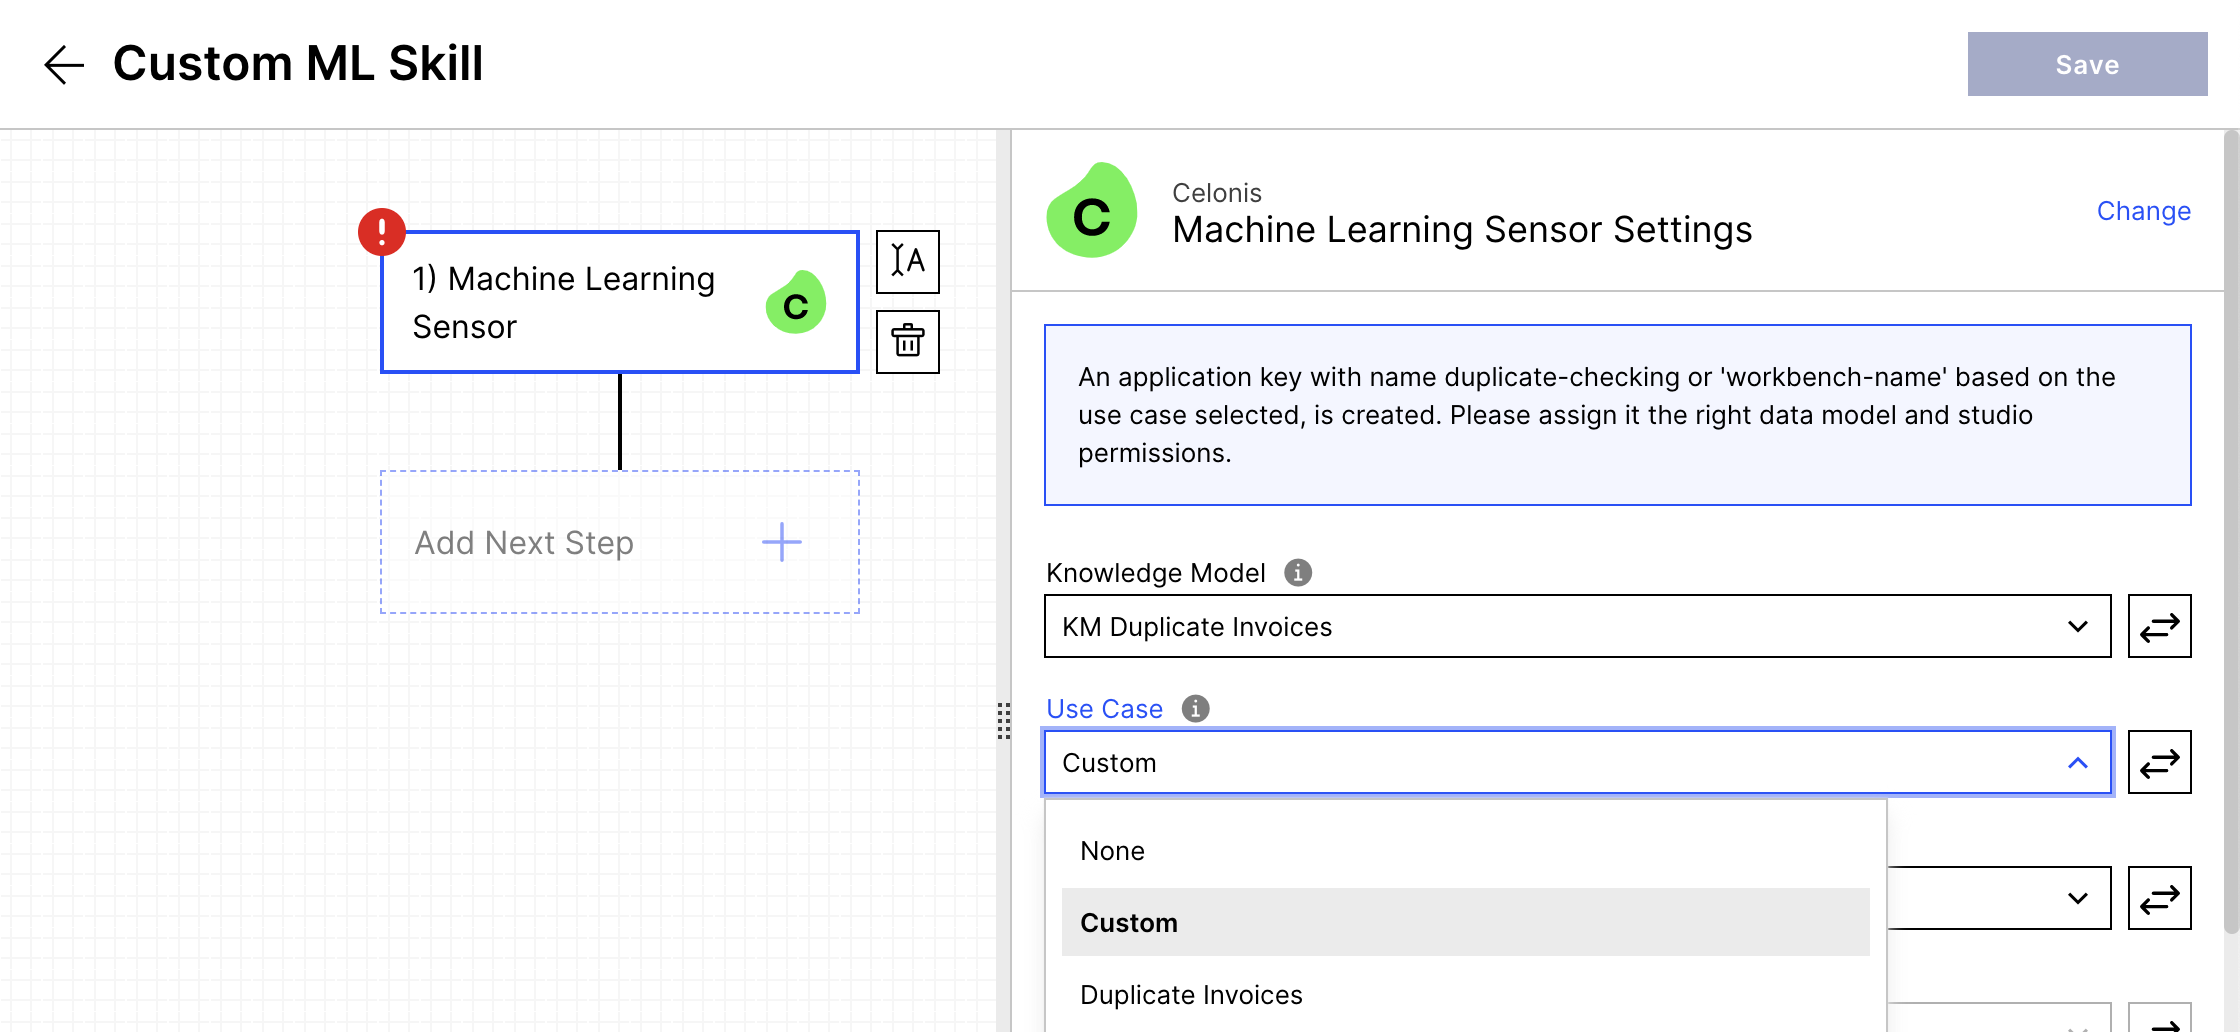The image size is (2240, 1032).
Task: Click the Knowledge Model field label
Action: pos(1156,572)
